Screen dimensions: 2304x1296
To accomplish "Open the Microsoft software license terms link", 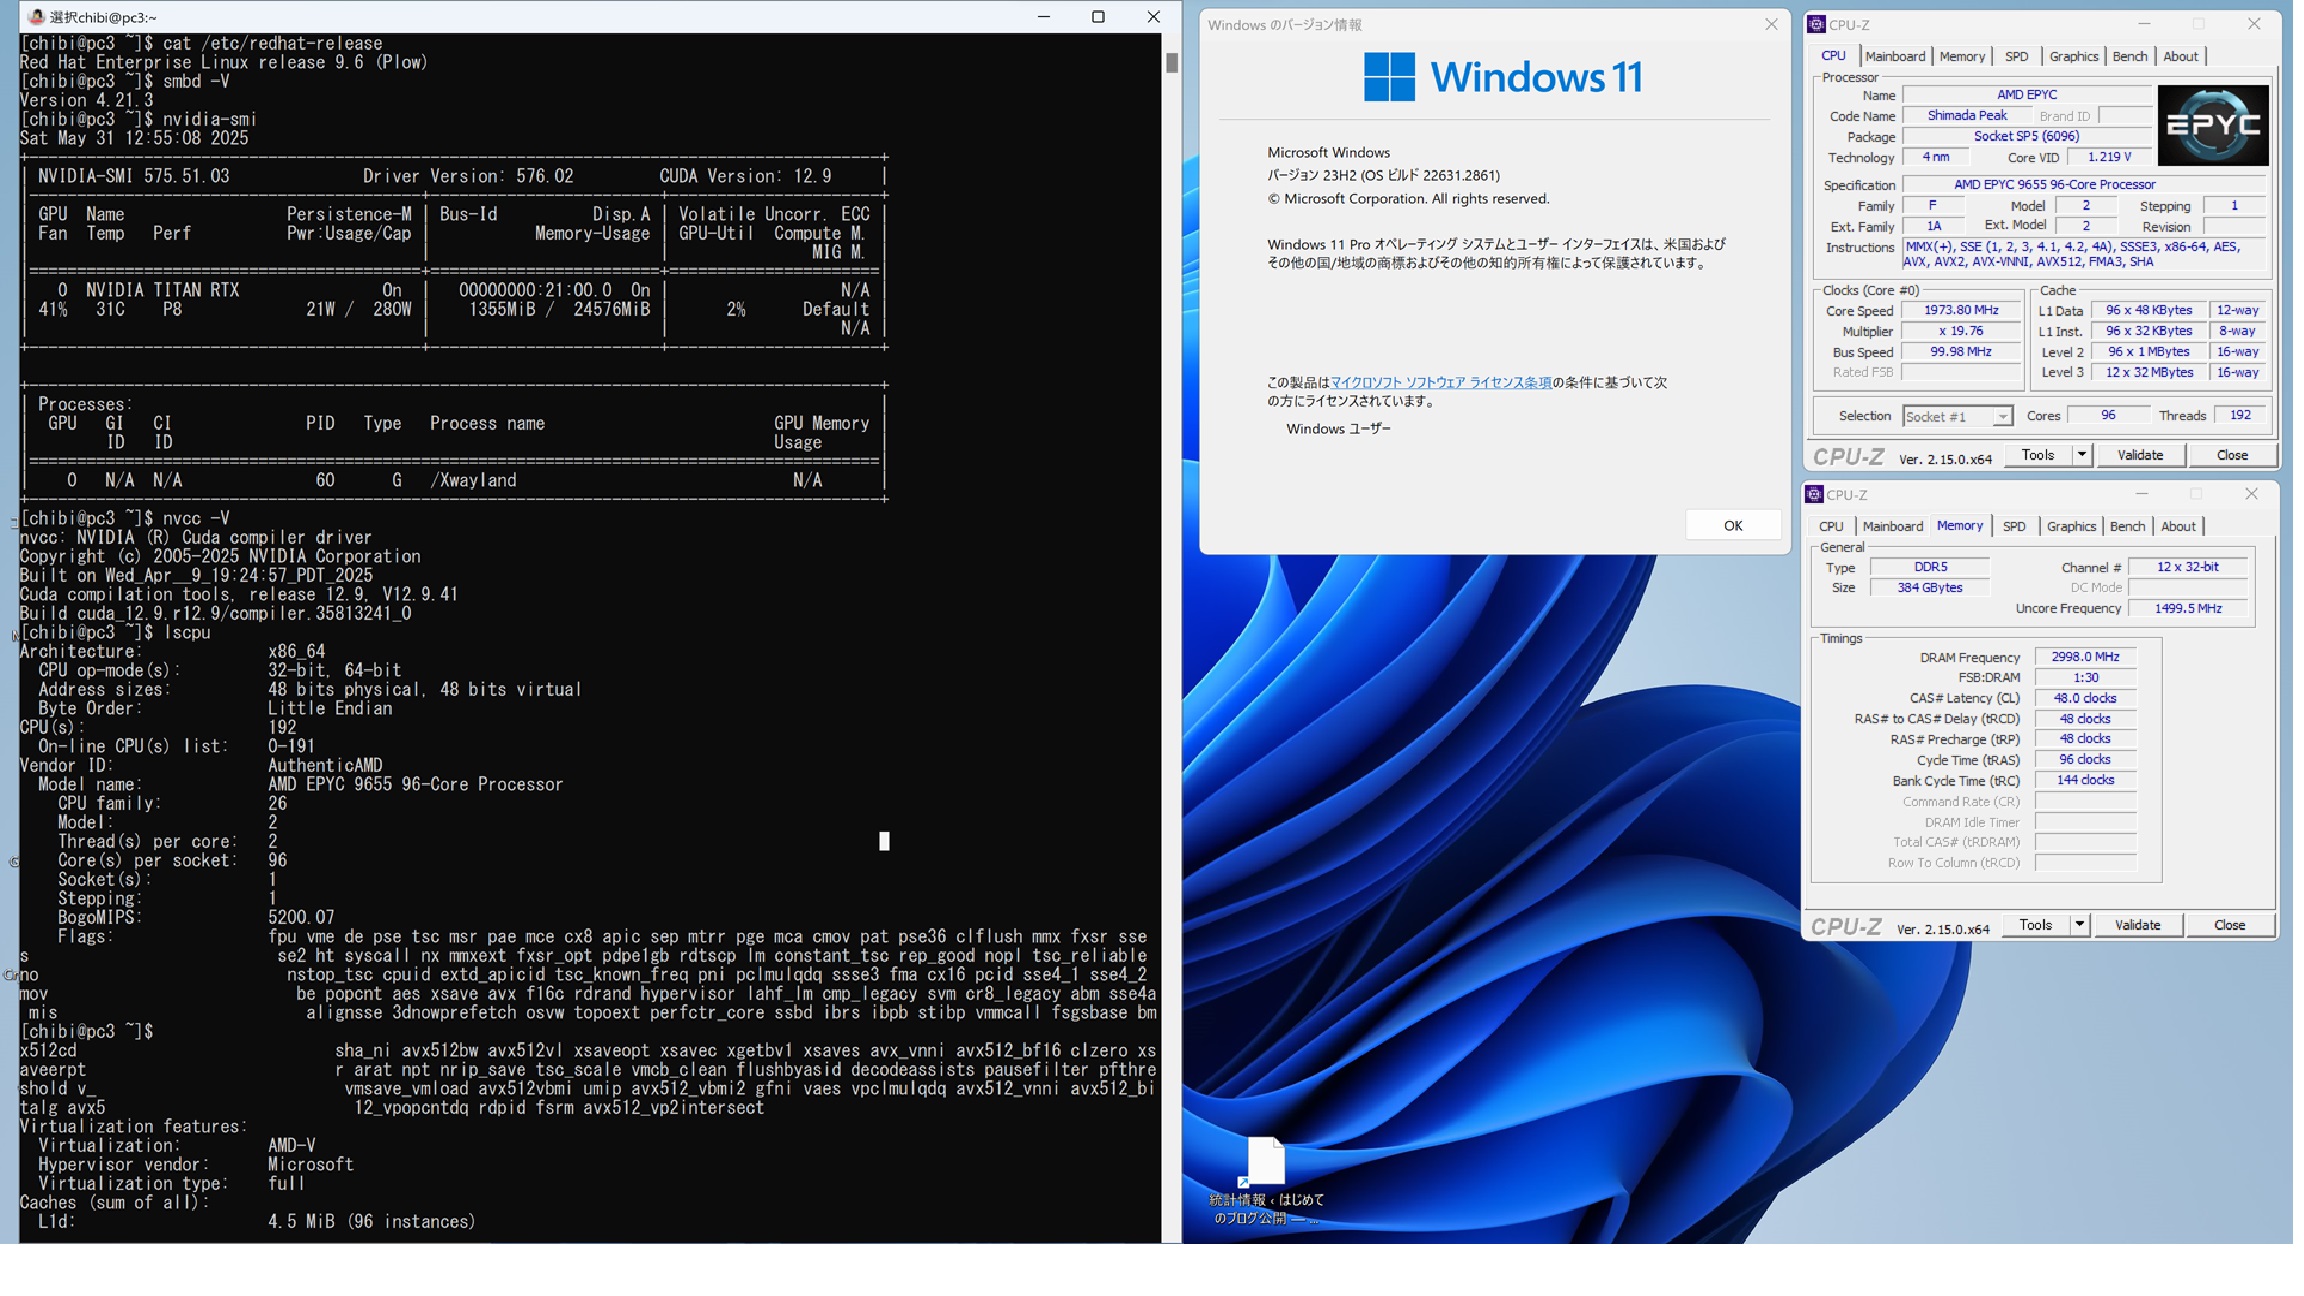I will tap(1440, 382).
